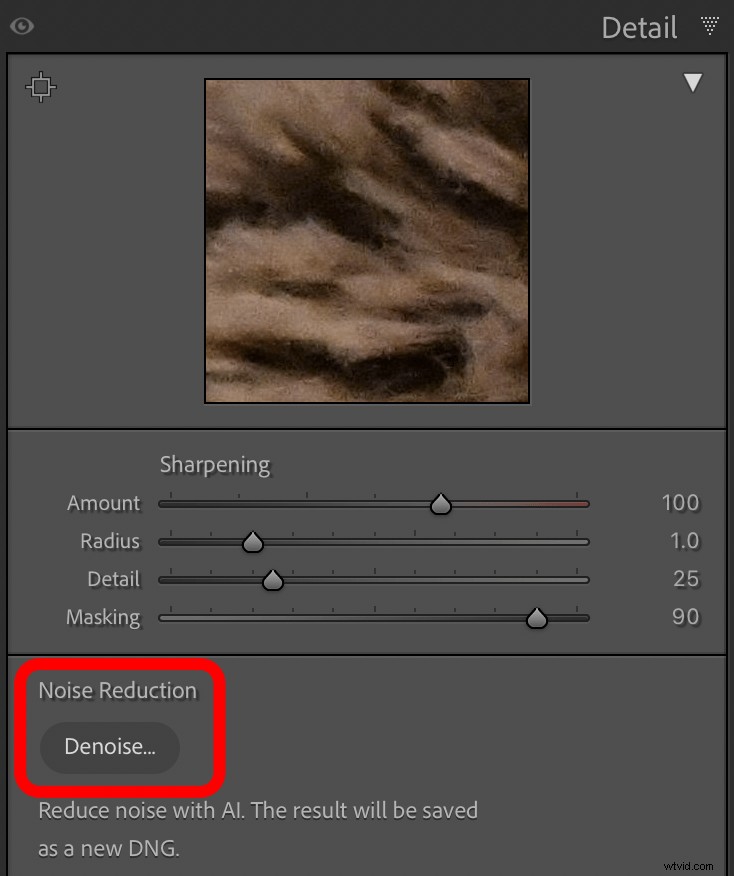Click the Masking value field showing 90

pyautogui.click(x=685, y=617)
